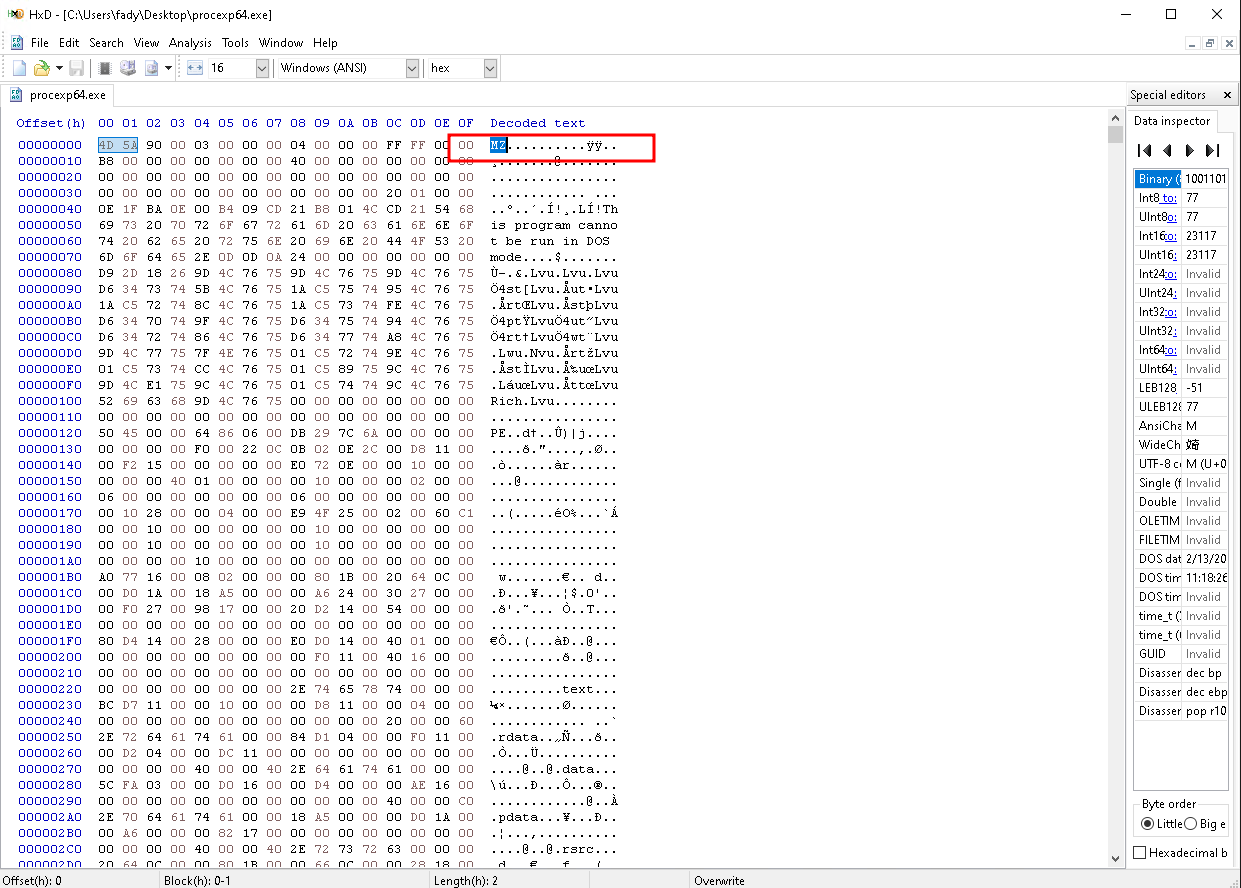
Task: Click the HxD title bar app icon
Action: click(x=16, y=14)
